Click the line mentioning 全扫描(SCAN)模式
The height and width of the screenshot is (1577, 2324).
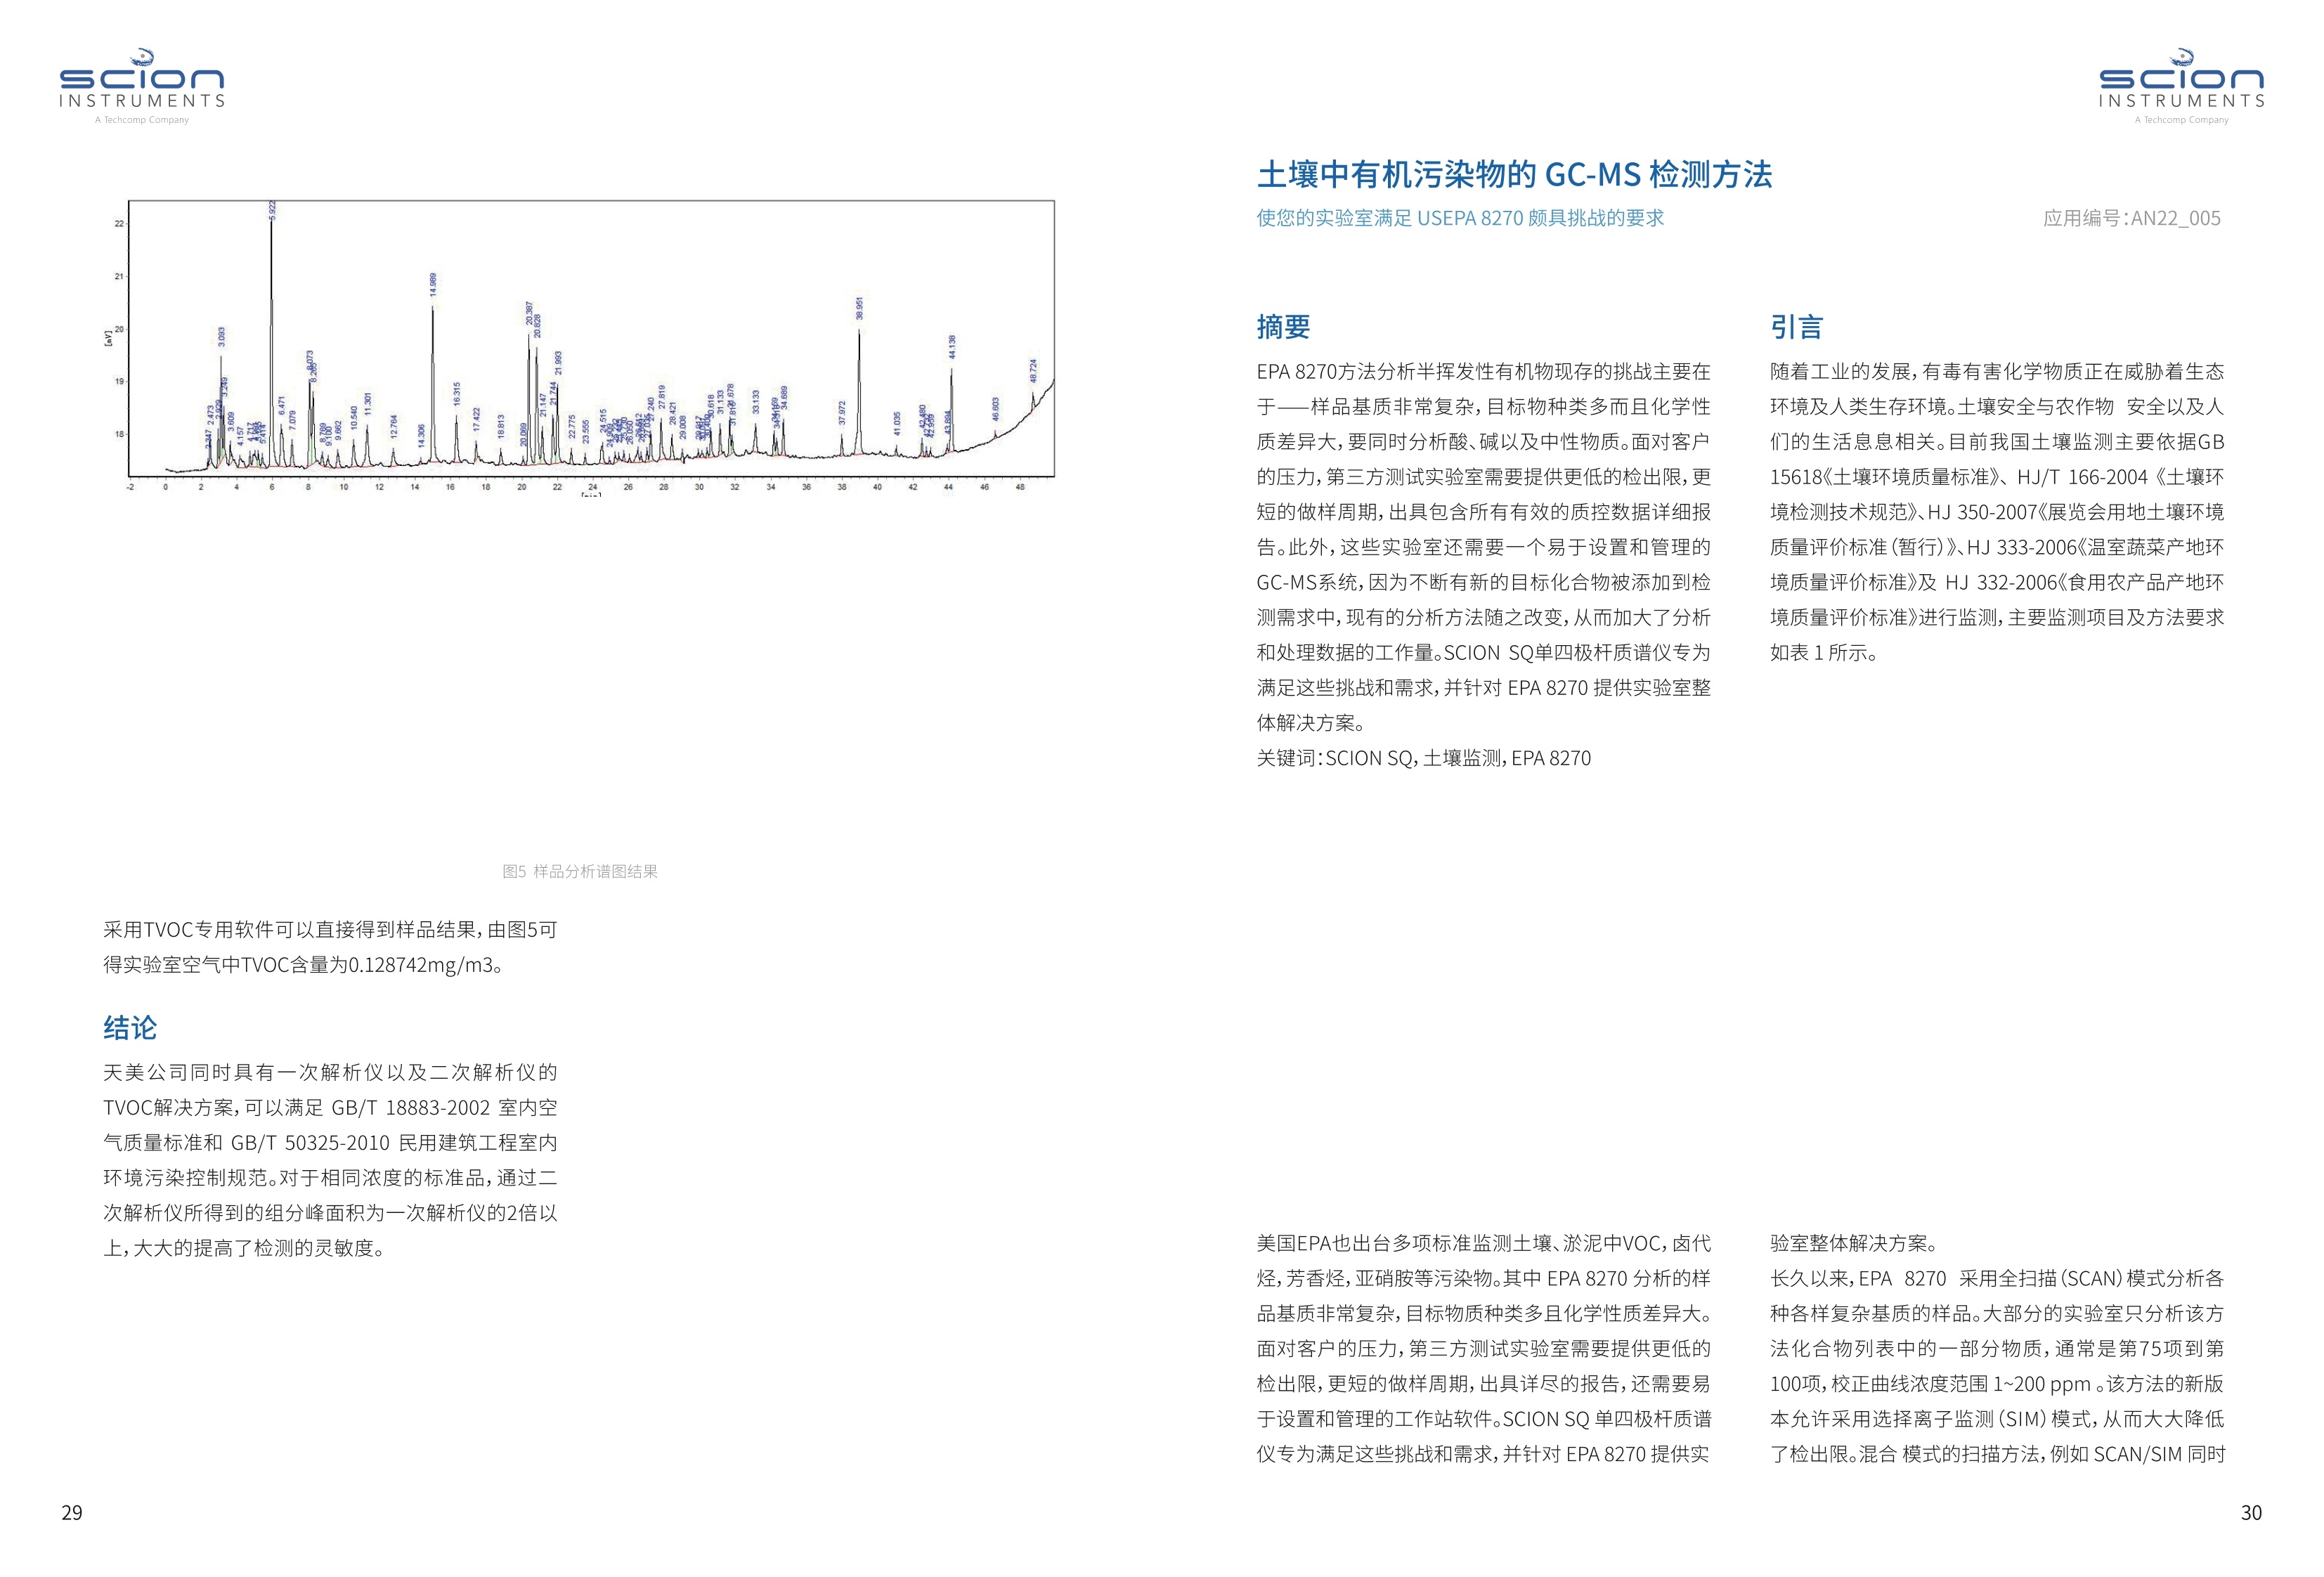pyautogui.click(x=1997, y=1278)
